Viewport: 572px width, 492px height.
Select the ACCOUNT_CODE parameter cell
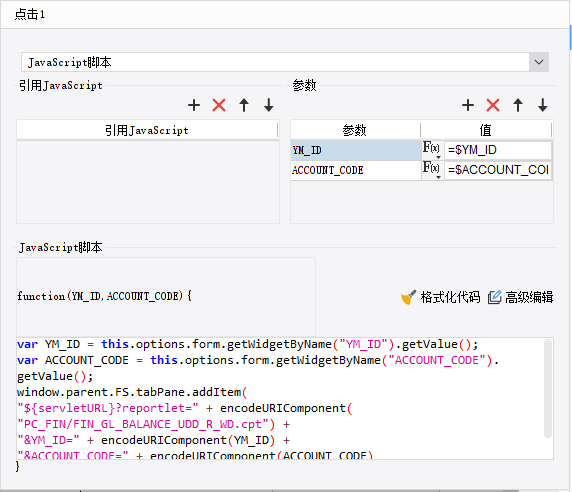(356, 170)
